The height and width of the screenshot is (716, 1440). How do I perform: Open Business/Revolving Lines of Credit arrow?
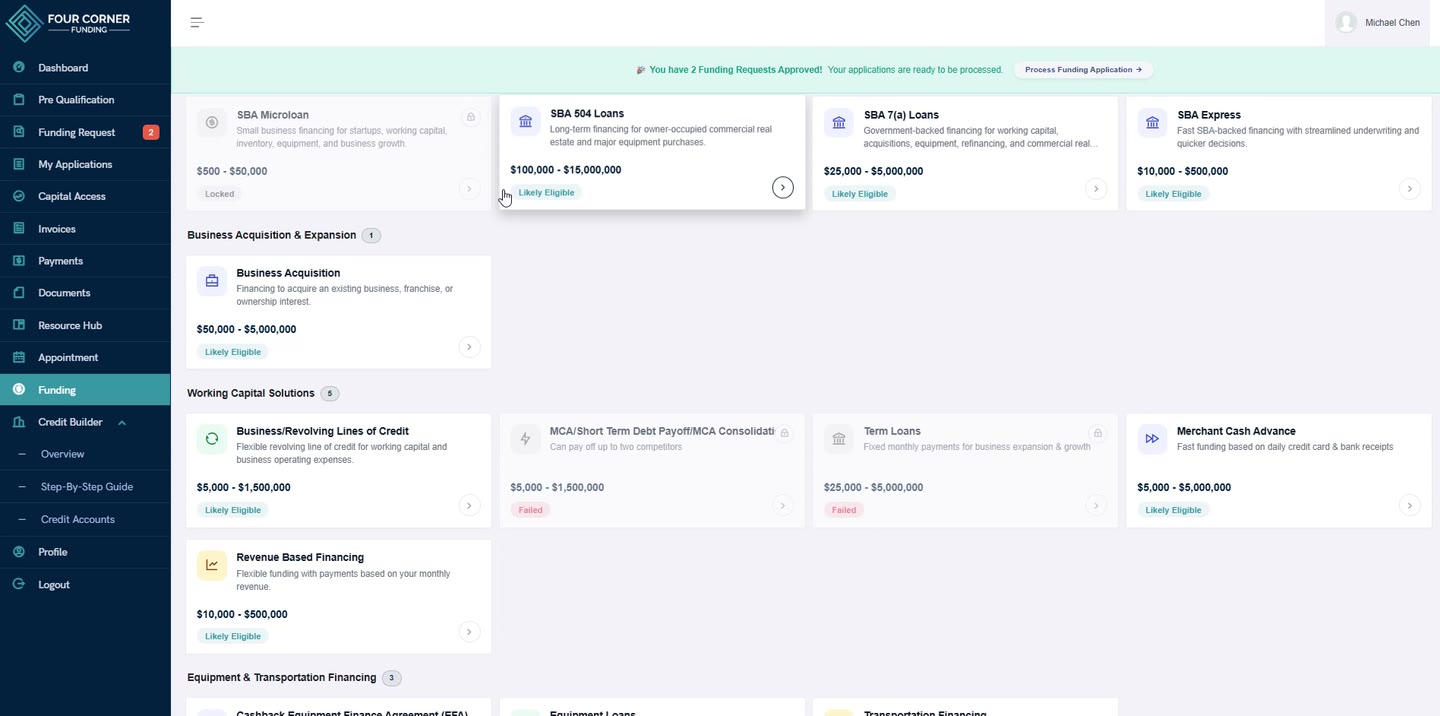[x=469, y=505]
